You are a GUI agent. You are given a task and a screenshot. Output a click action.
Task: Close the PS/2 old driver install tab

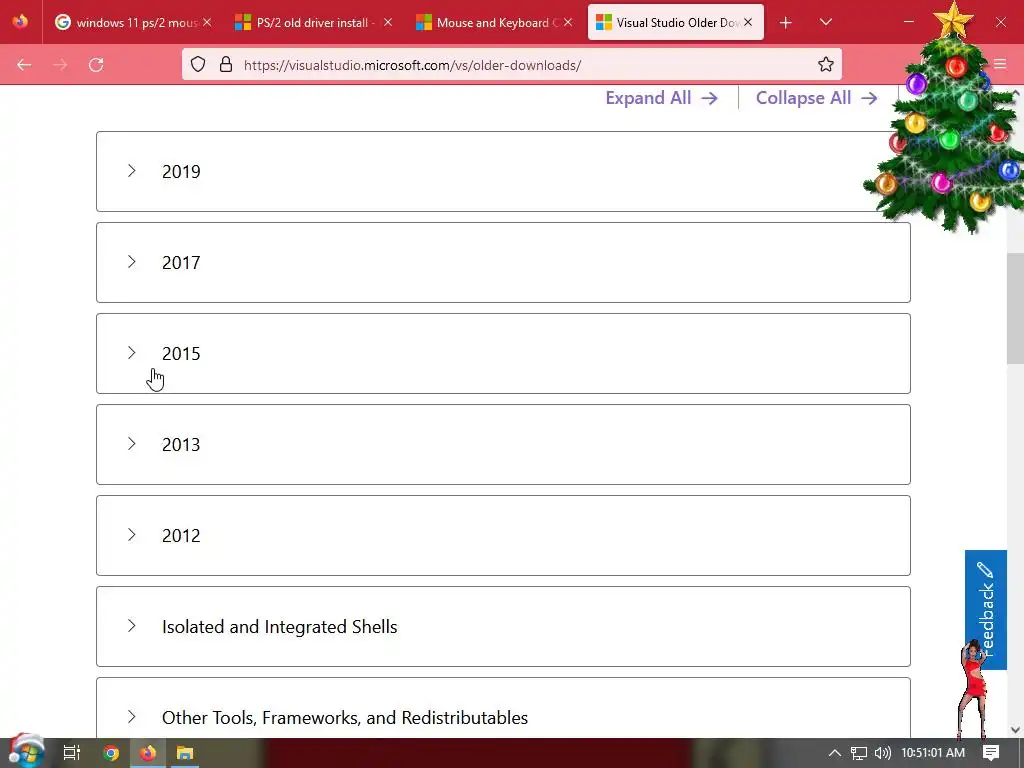[x=387, y=22]
